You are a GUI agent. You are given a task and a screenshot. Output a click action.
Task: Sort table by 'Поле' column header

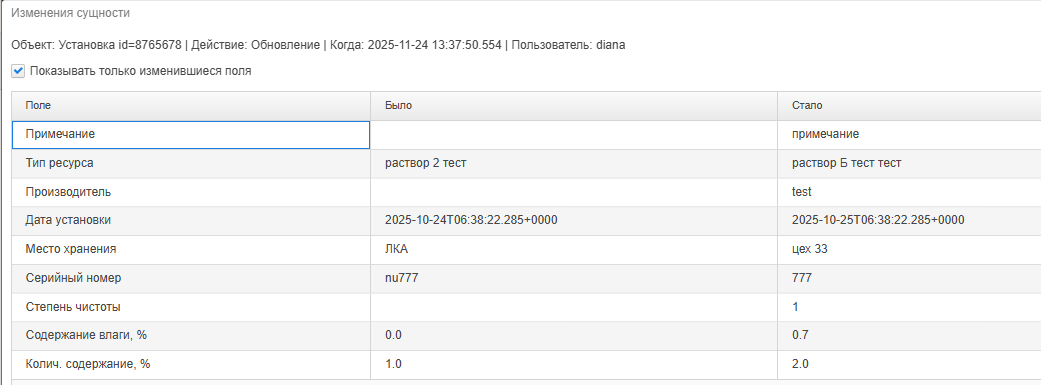(191, 106)
